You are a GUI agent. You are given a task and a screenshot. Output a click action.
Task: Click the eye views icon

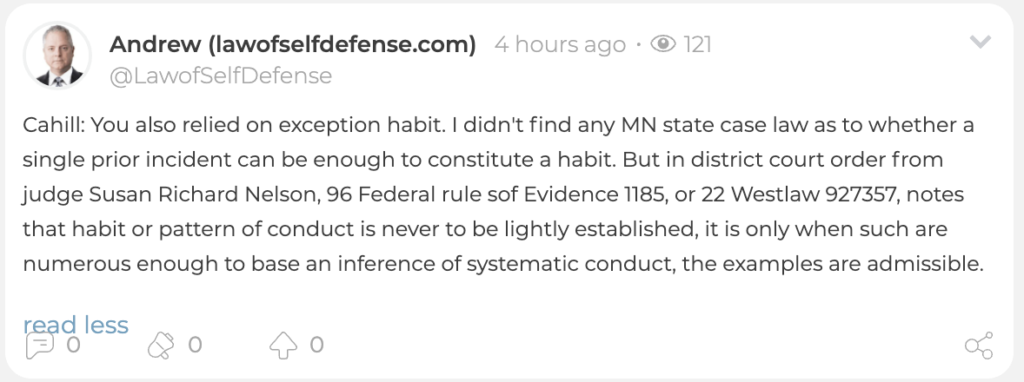[663, 44]
